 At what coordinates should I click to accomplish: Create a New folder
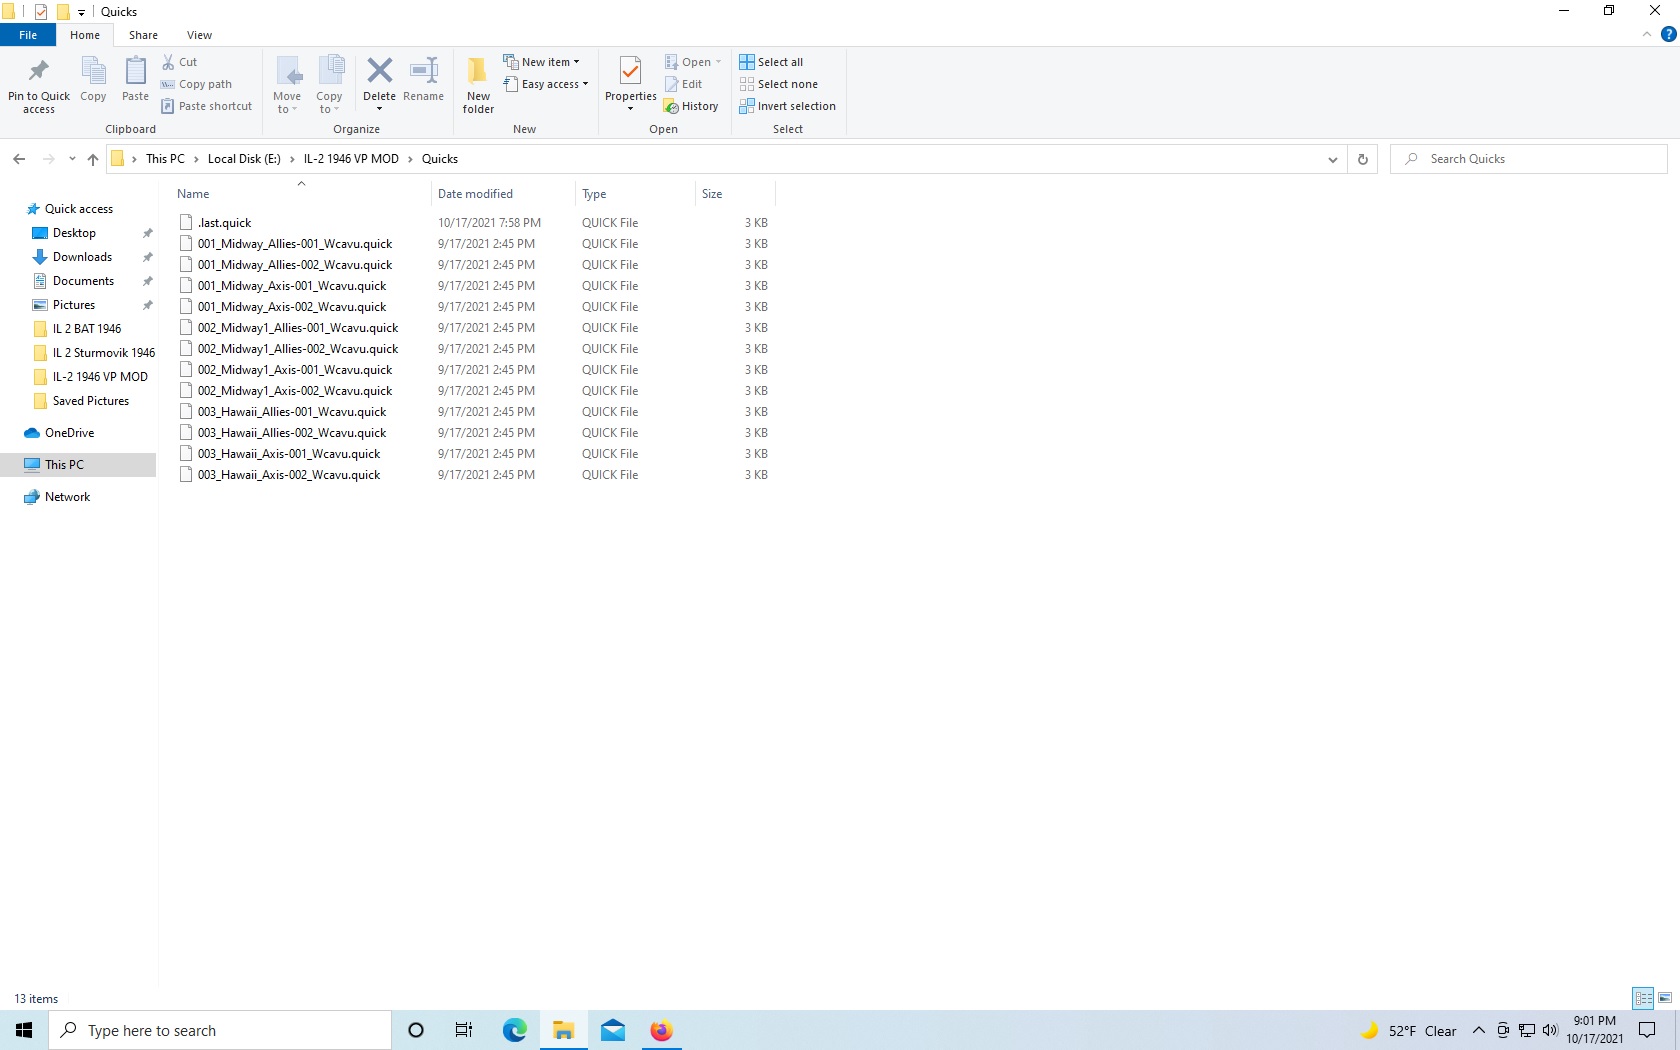478,84
